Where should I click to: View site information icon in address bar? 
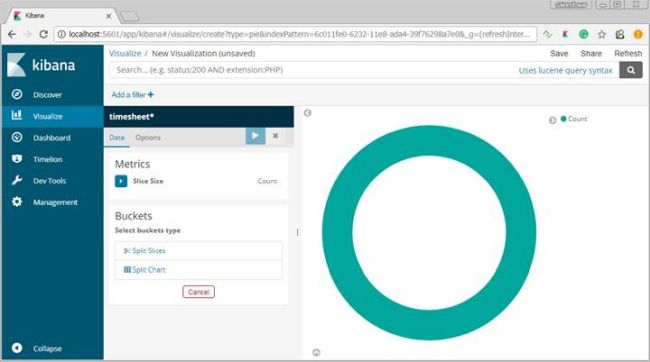(61, 34)
